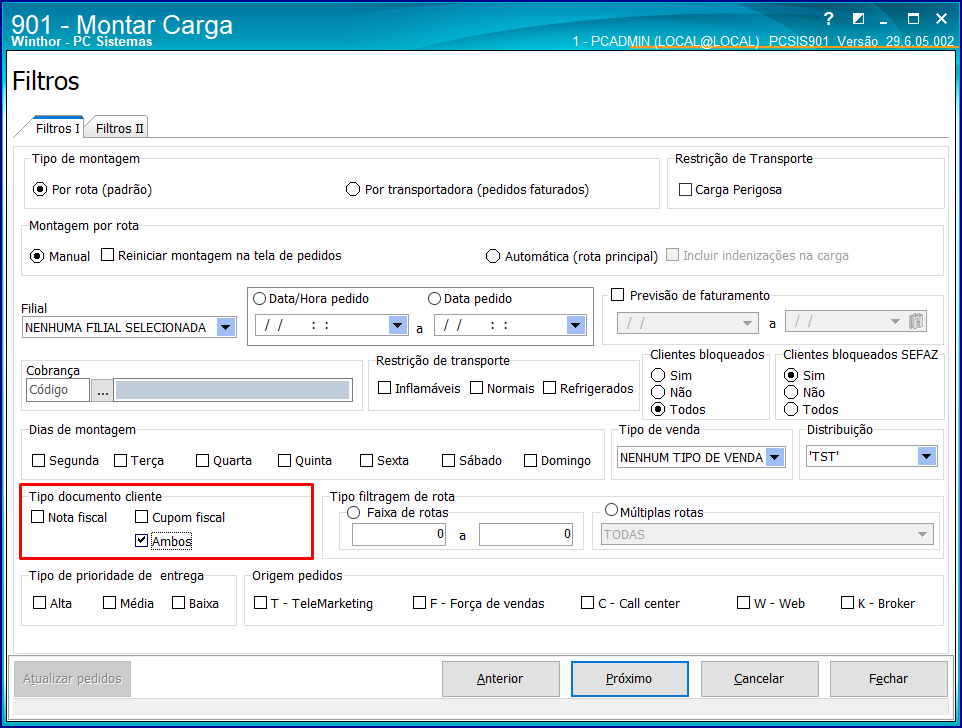Viewport: 962px width, 728px height.
Task: Select the Múltiplas rotas radio button
Action: click(612, 510)
